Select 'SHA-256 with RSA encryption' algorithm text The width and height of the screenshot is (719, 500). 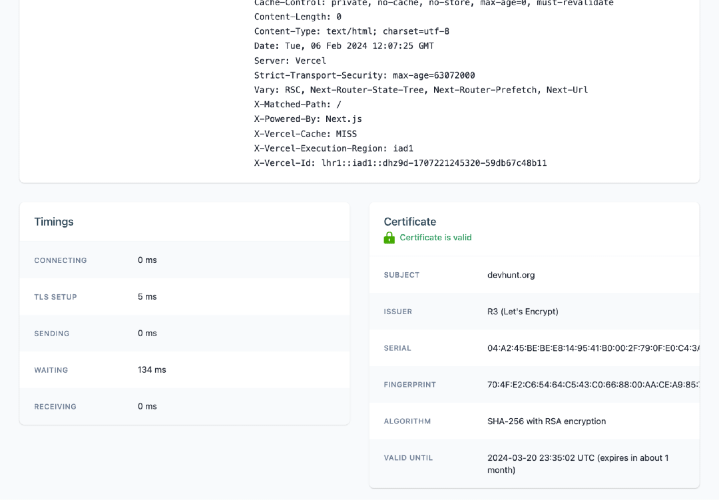546,421
